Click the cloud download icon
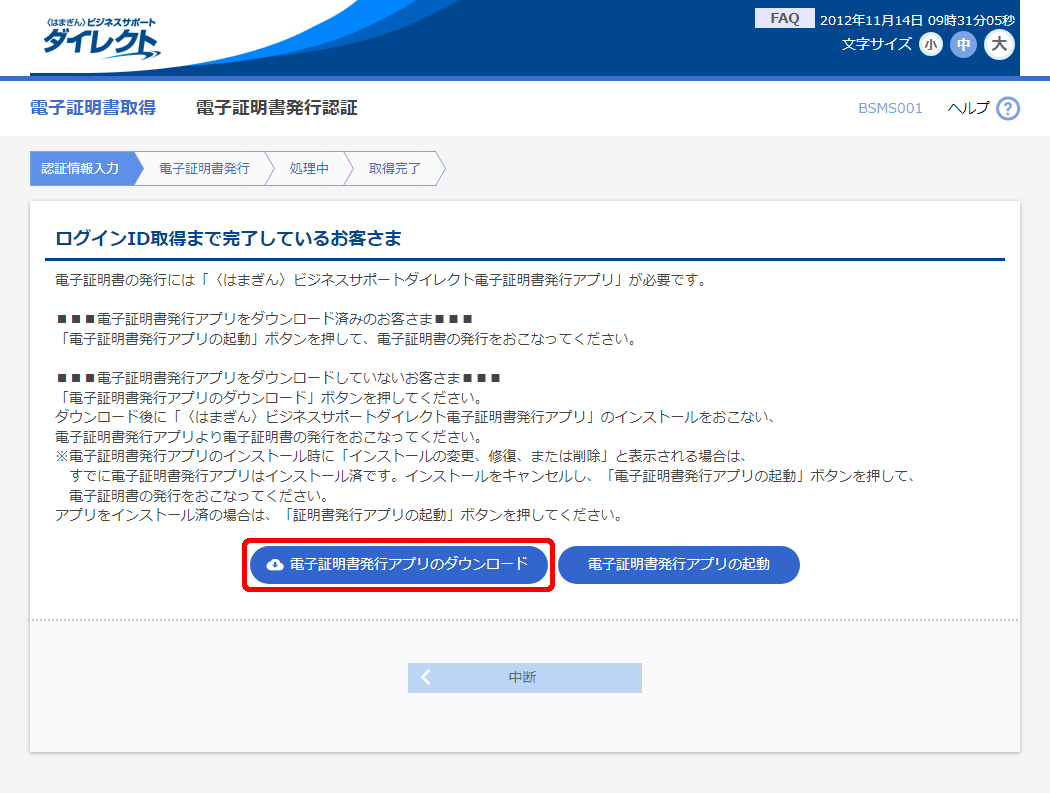Screen dimensions: 1050x793 [x=275, y=565]
